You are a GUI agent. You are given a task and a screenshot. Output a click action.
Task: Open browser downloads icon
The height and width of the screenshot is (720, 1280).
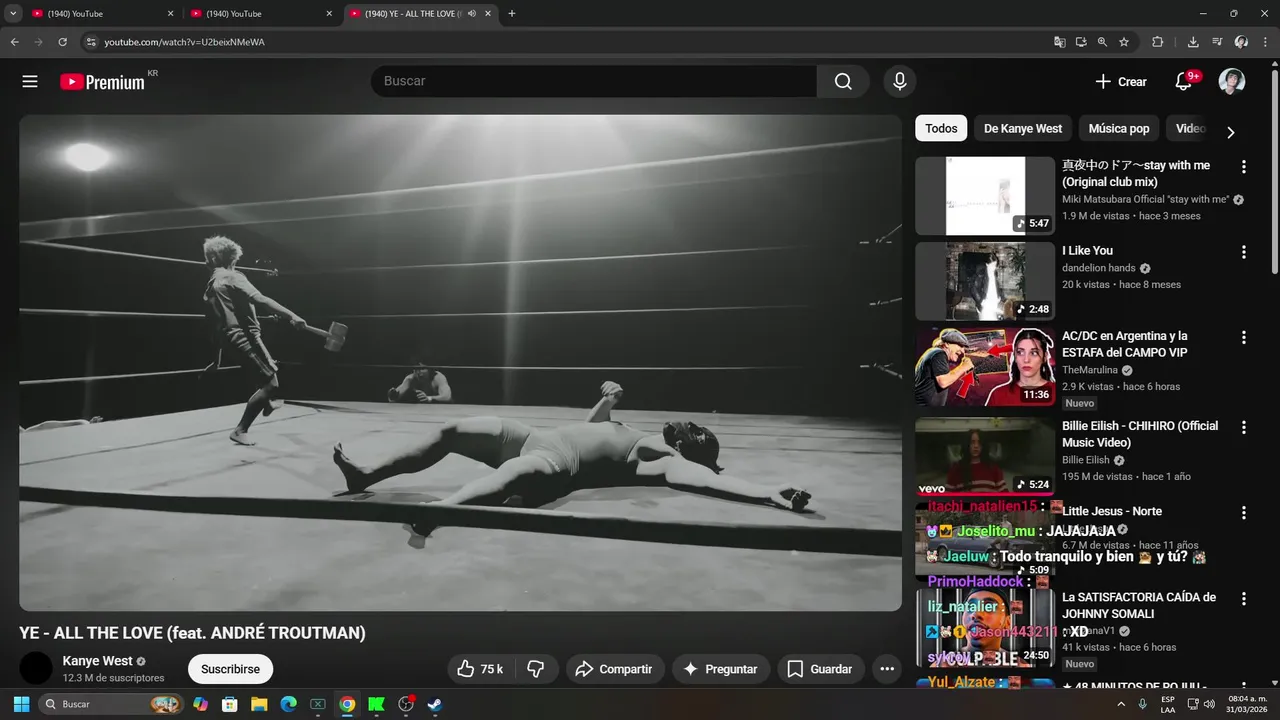[x=1193, y=42]
